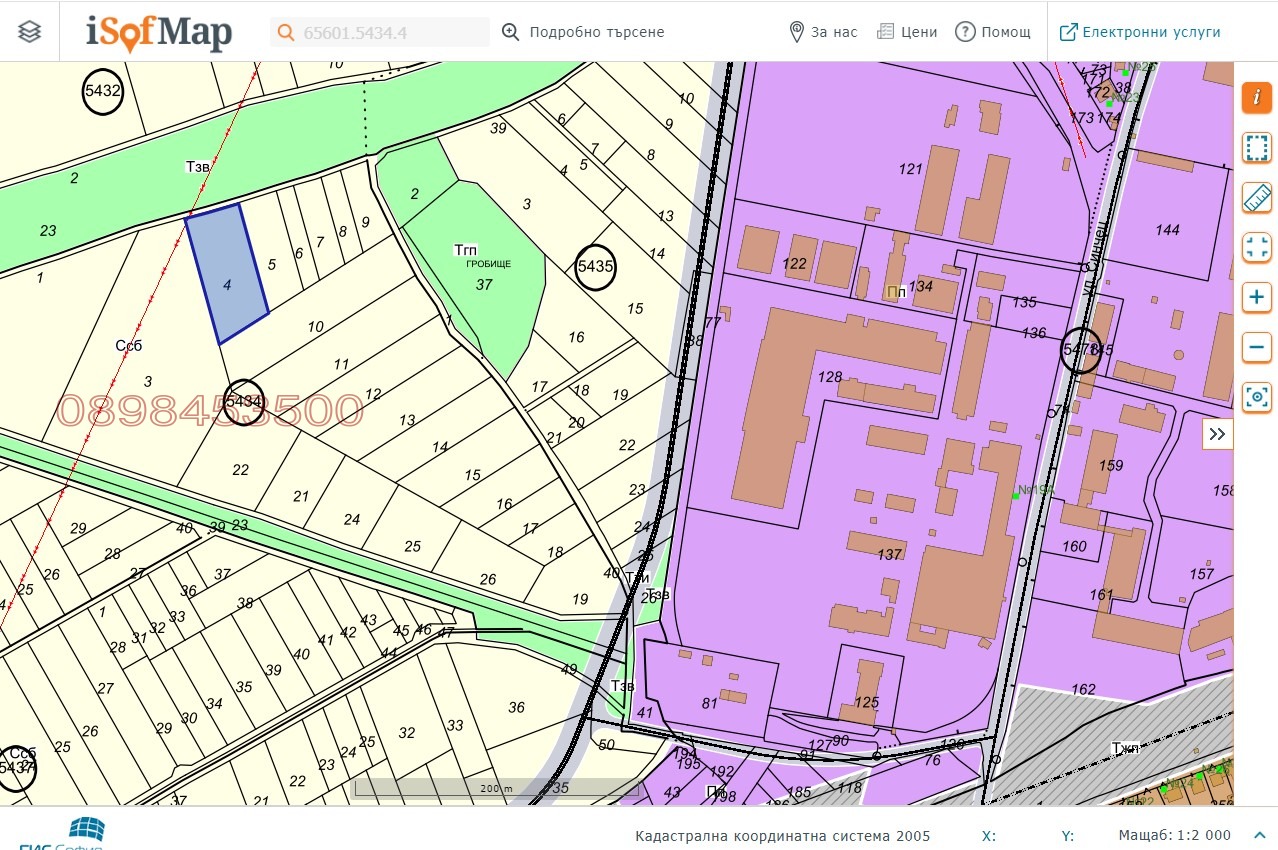Select the rectangle selection tool
The height and width of the screenshot is (850, 1278).
tap(1256, 148)
